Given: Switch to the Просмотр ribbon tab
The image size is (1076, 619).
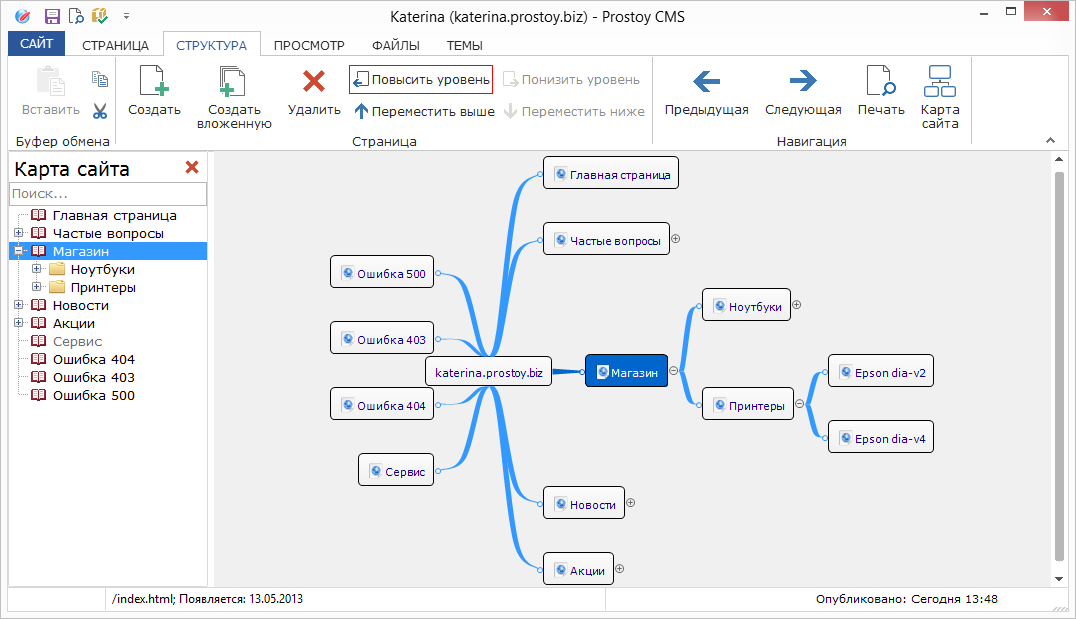Looking at the screenshot, I should 309,45.
